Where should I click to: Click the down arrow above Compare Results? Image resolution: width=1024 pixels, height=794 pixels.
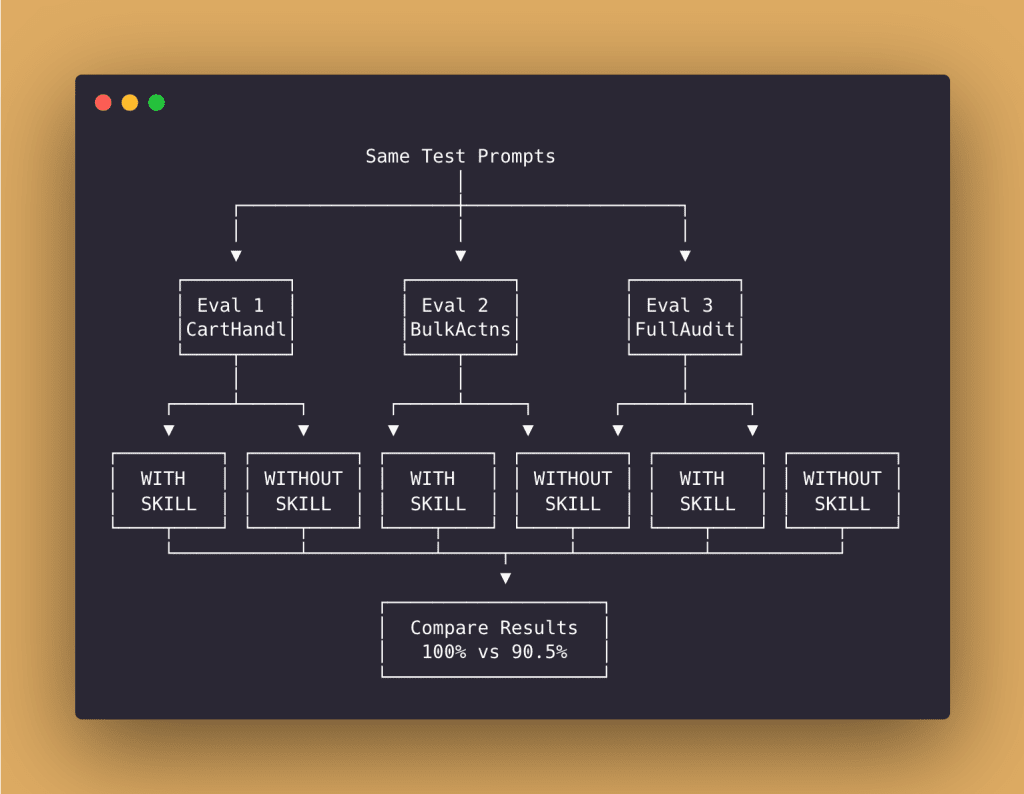tap(505, 578)
